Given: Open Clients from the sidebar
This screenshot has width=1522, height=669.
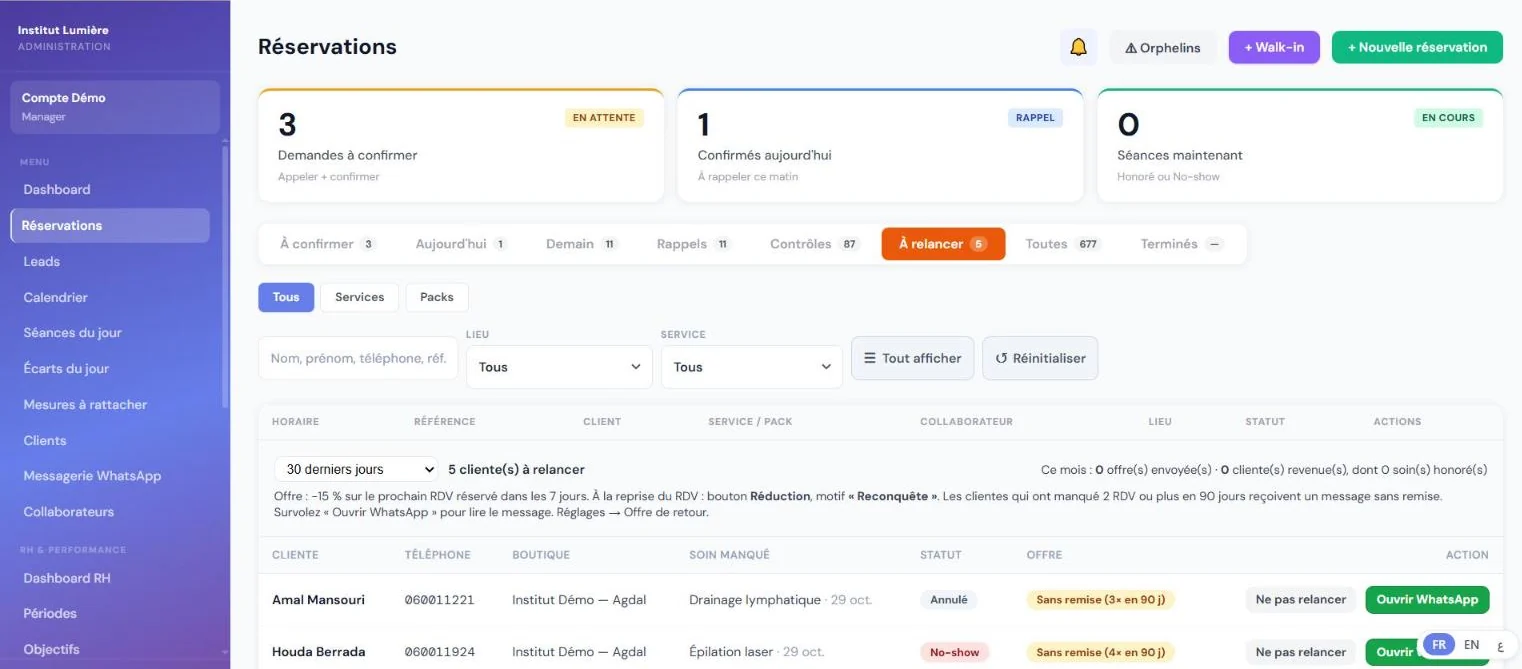Looking at the screenshot, I should coord(110,441).
